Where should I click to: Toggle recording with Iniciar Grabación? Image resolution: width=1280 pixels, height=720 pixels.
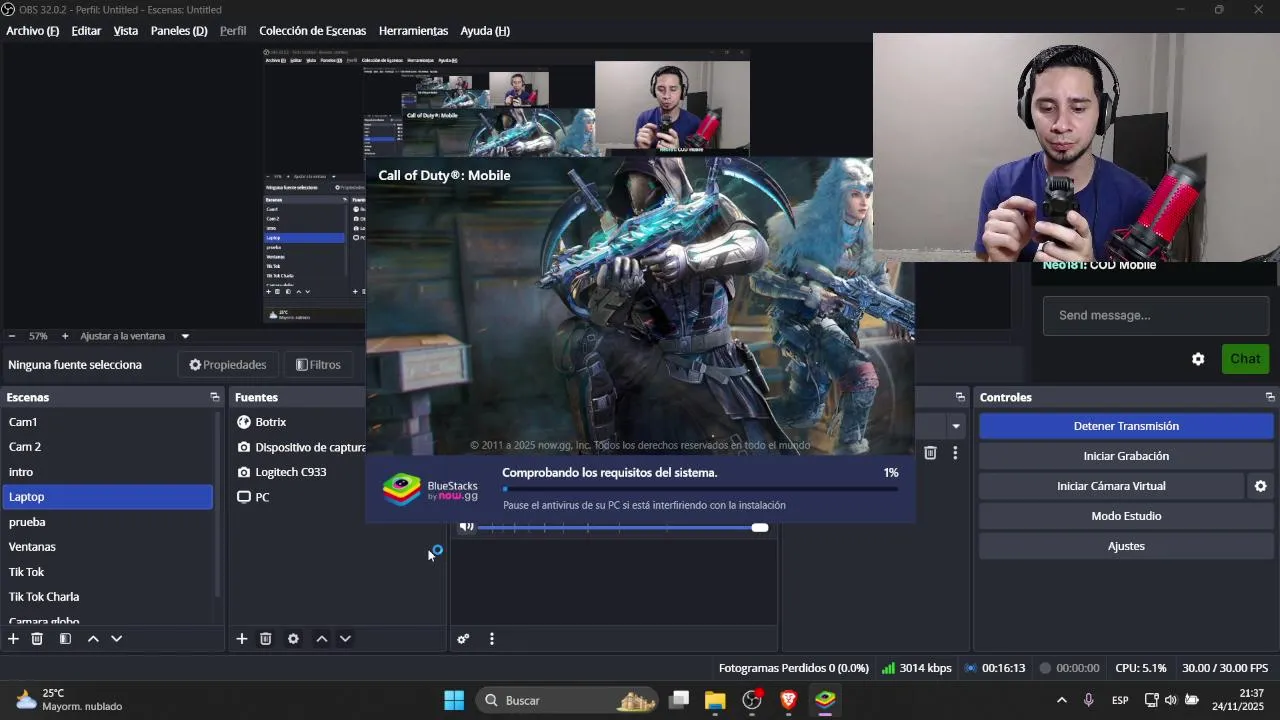pyautogui.click(x=1126, y=456)
